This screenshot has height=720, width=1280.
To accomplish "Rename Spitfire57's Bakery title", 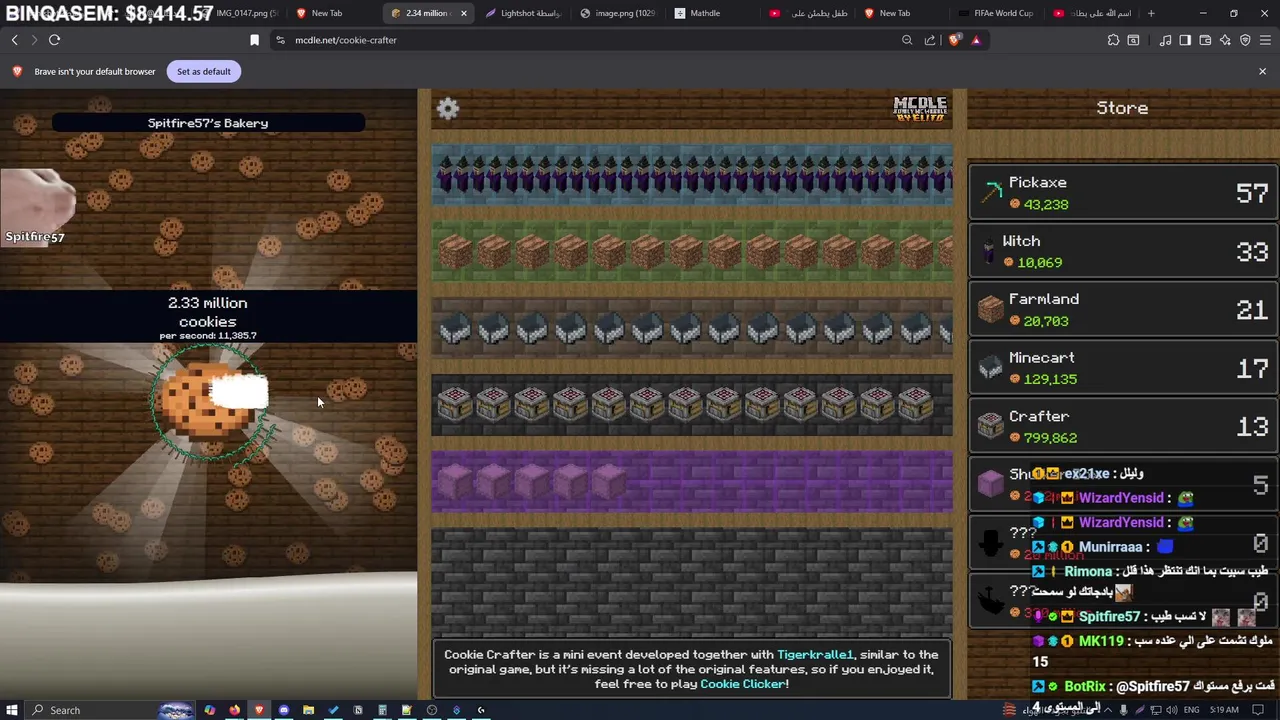I will point(208,123).
